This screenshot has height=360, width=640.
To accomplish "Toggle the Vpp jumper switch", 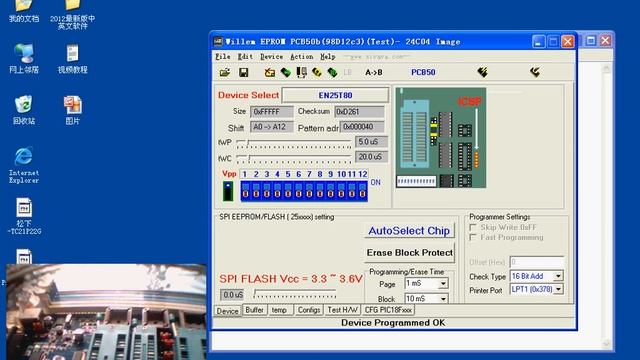I will point(228,191).
